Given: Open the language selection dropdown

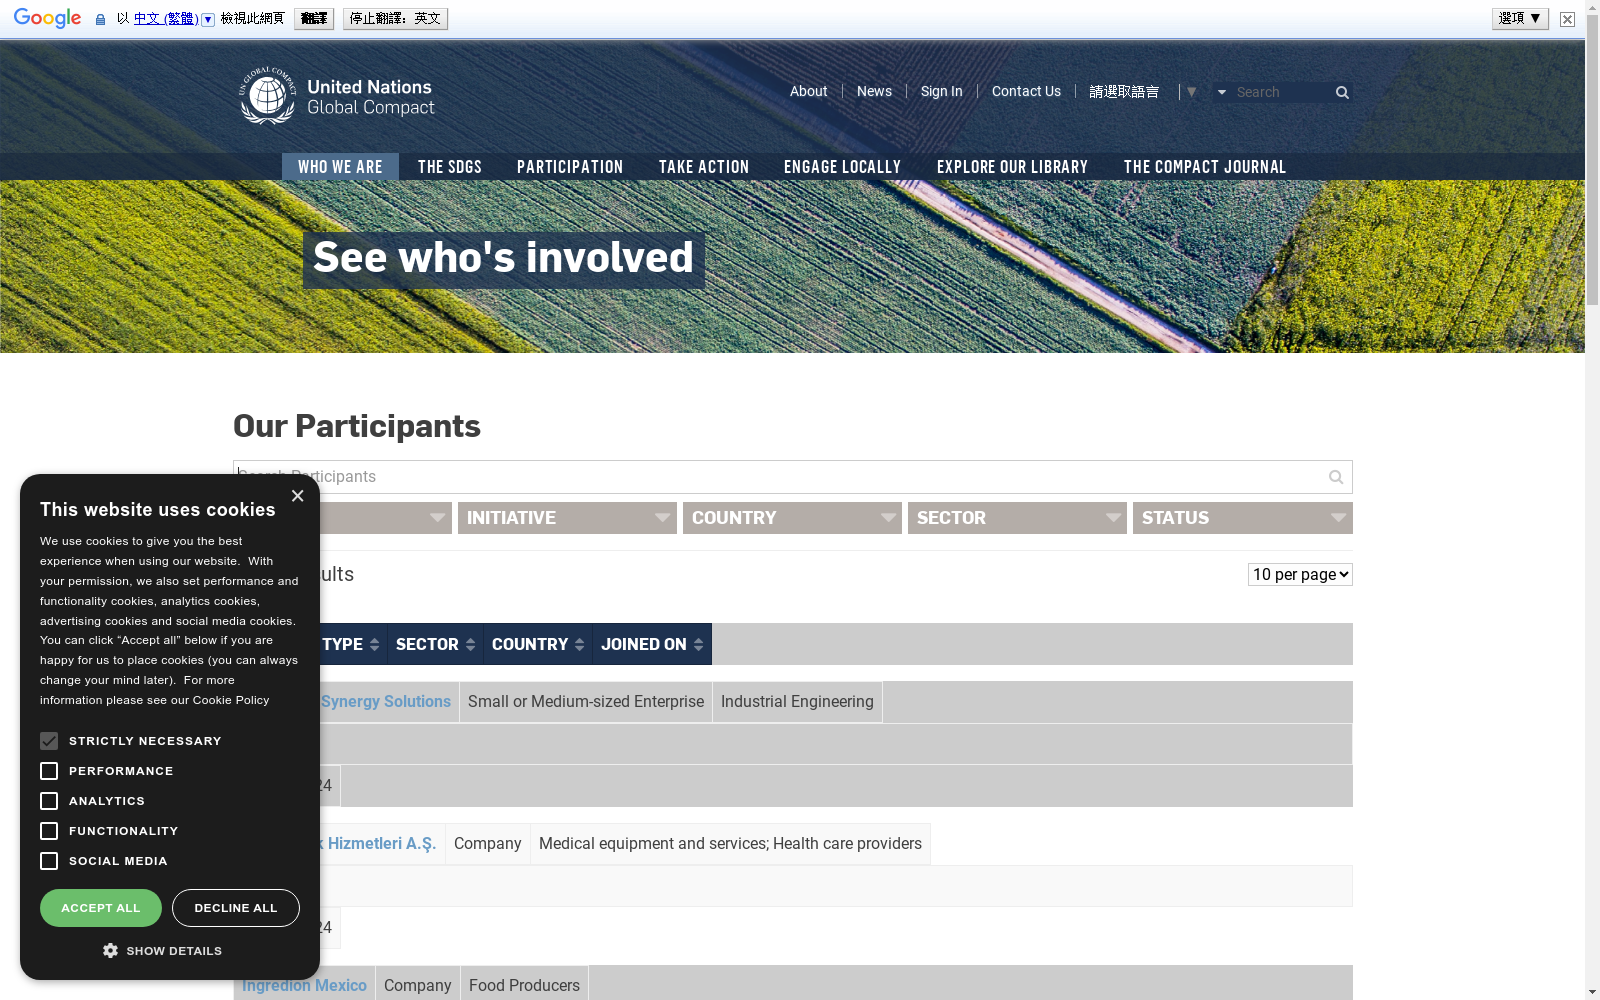Looking at the screenshot, I should 1142,92.
